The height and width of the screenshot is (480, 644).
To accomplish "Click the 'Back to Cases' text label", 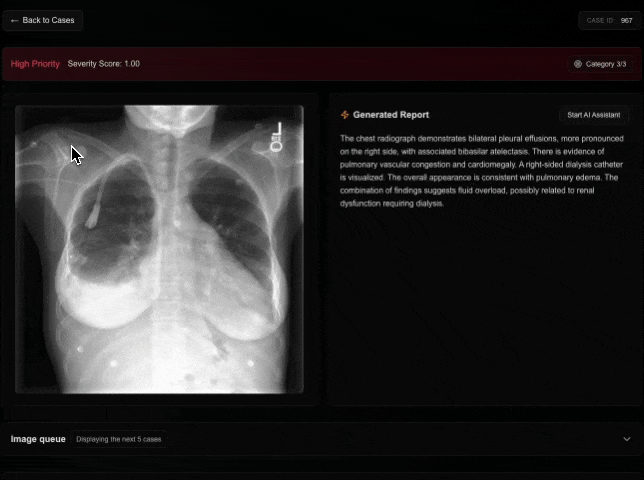I will [x=48, y=20].
